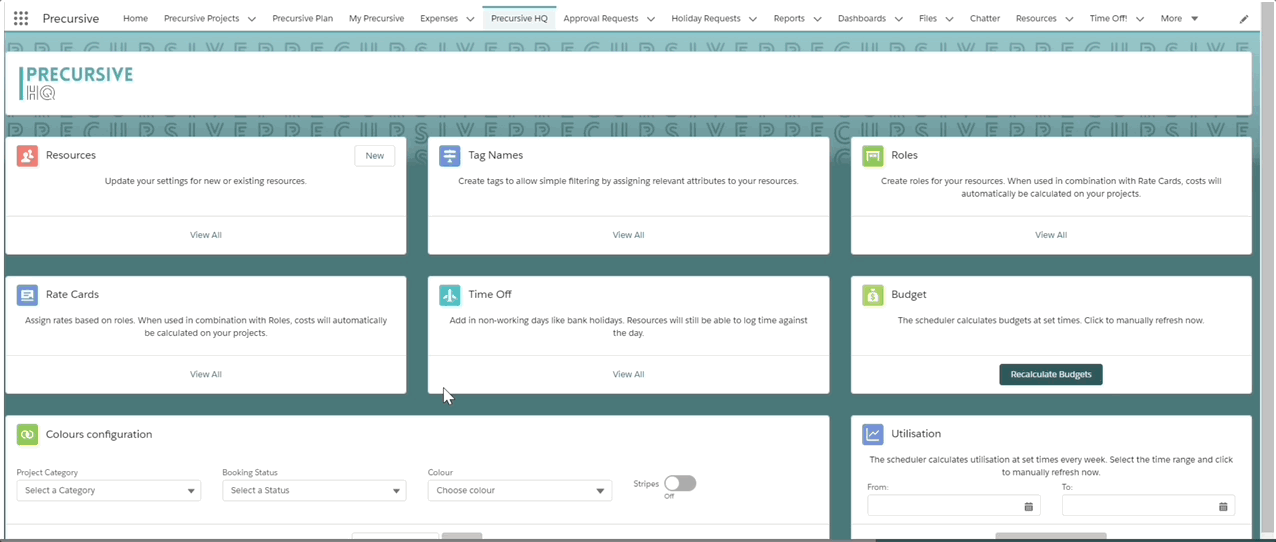Click the Resources card icon
The image size is (1276, 542).
(x=28, y=156)
